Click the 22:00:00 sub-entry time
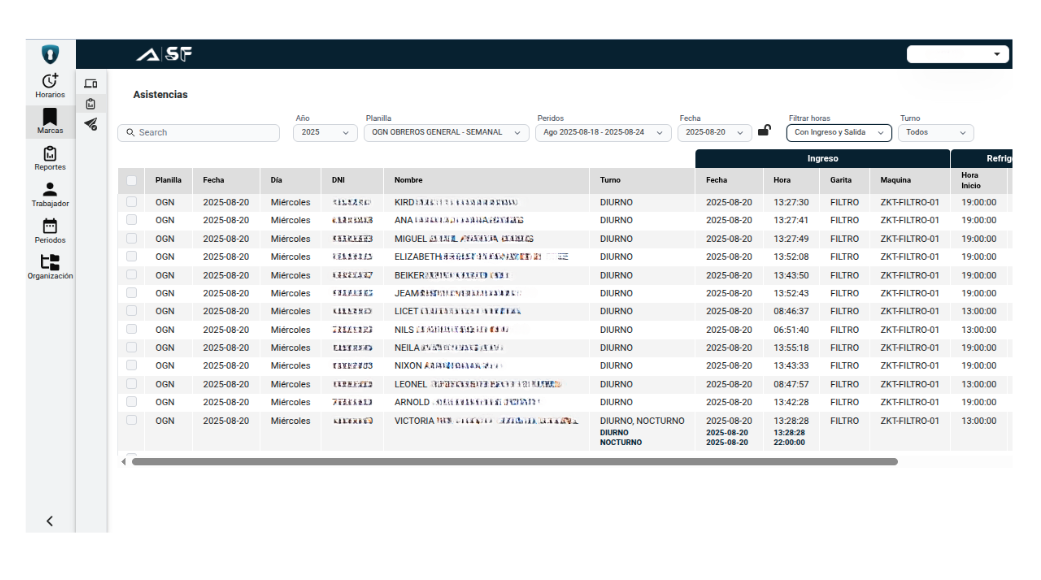1041x580 pixels. [789, 443]
